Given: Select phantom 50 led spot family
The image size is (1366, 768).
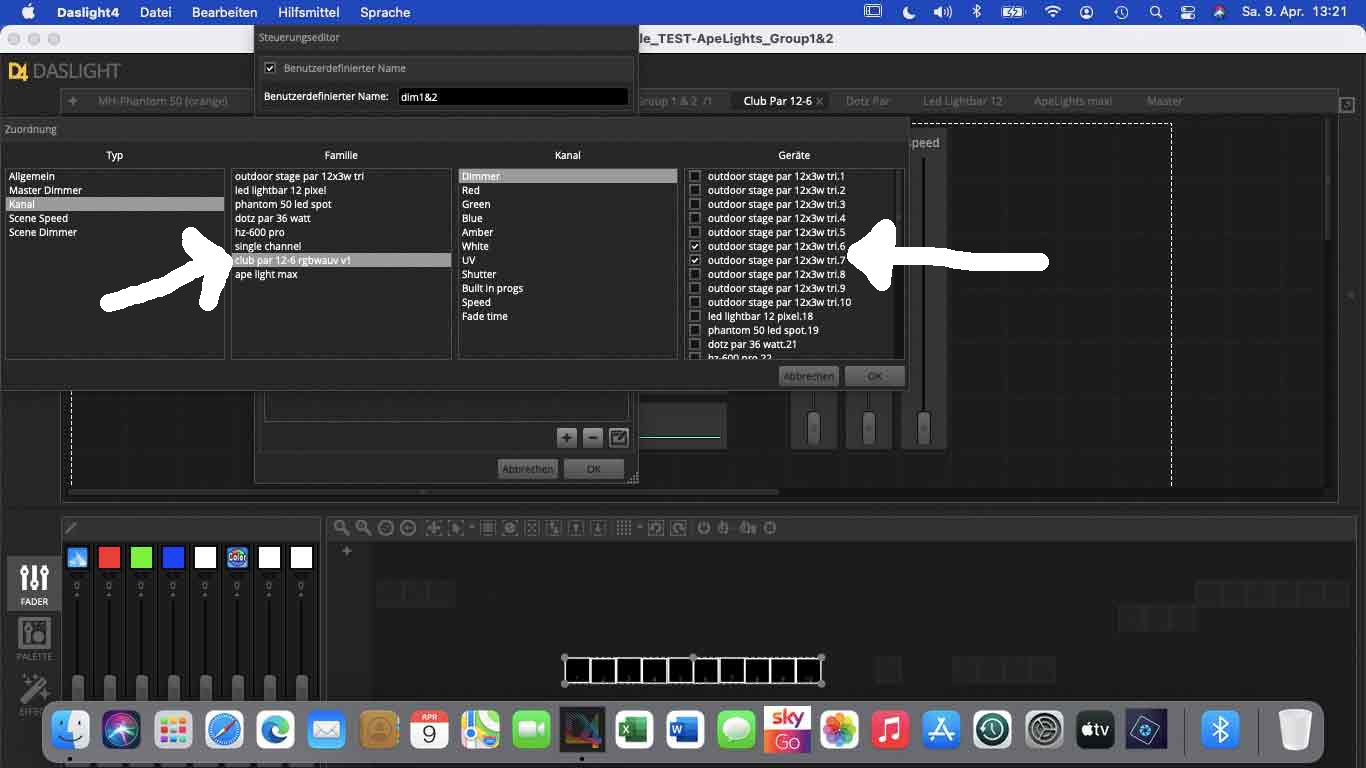Looking at the screenshot, I should tap(341, 204).
